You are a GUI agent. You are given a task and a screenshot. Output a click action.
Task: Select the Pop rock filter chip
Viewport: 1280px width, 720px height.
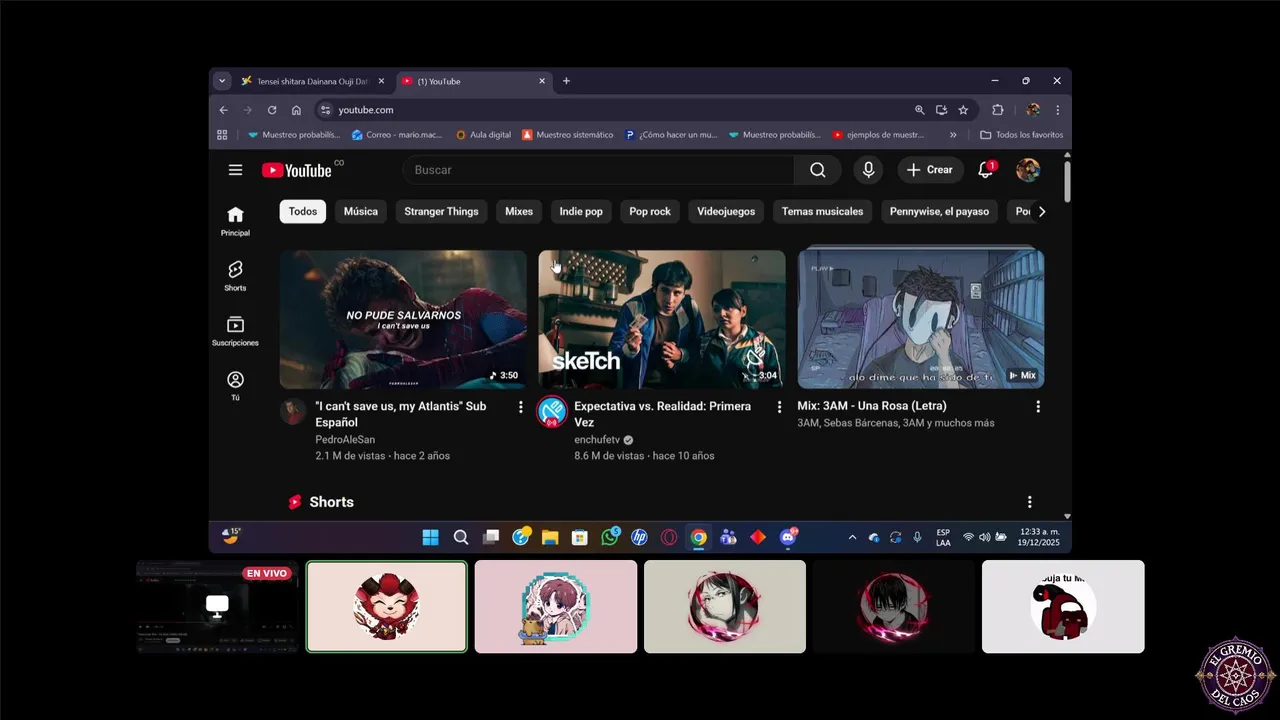[x=650, y=212]
